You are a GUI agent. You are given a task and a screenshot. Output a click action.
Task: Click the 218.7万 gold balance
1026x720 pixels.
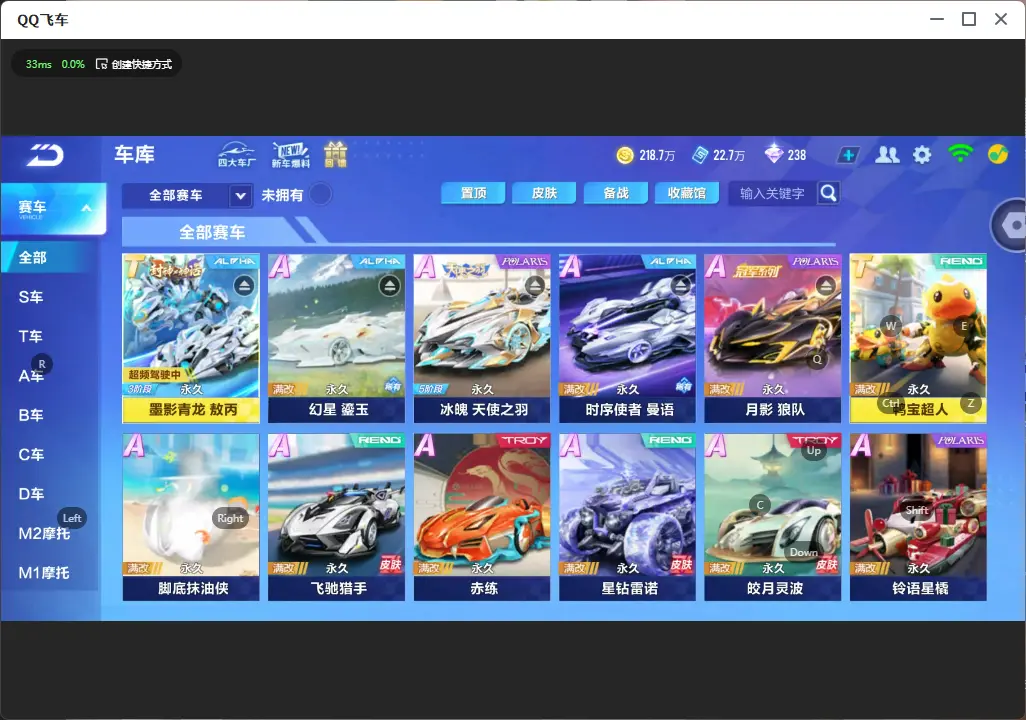(657, 155)
